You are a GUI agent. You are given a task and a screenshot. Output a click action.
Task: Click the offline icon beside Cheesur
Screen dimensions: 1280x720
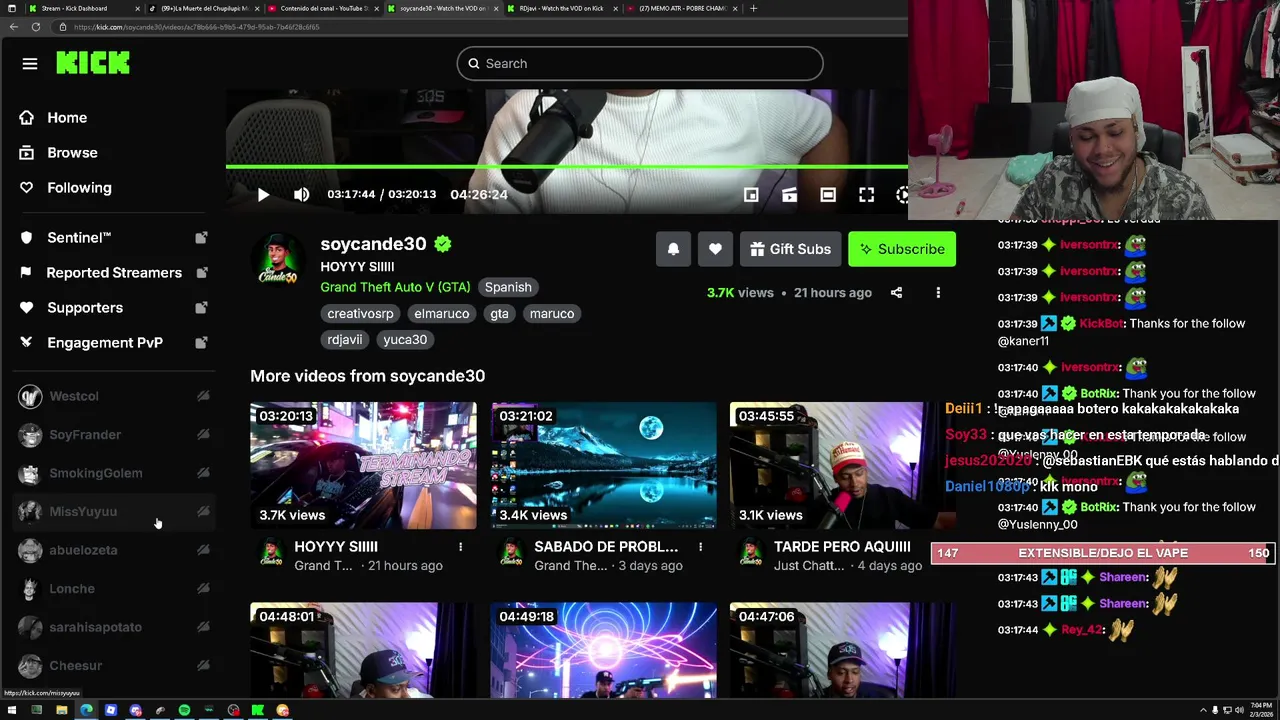pyautogui.click(x=203, y=666)
